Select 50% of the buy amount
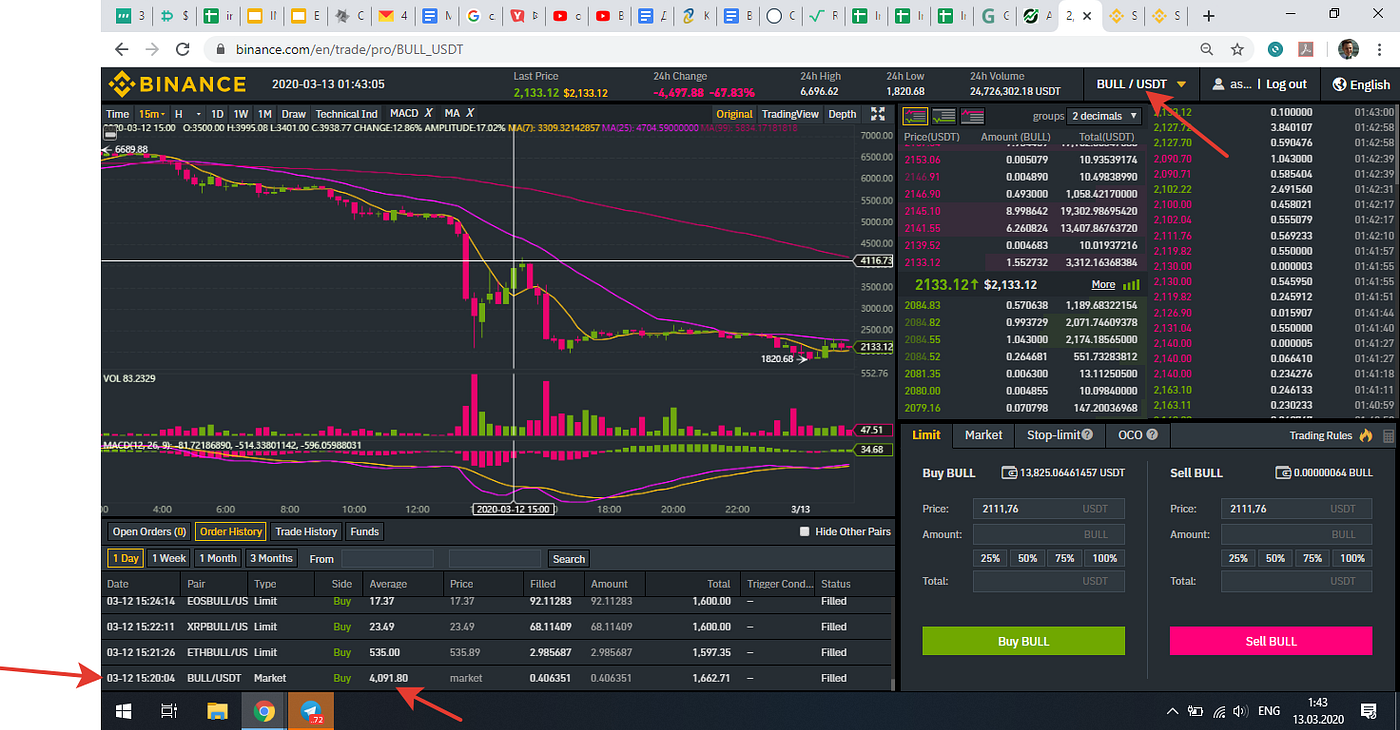Screen dimensions: 1400x730 click(x=1028, y=558)
